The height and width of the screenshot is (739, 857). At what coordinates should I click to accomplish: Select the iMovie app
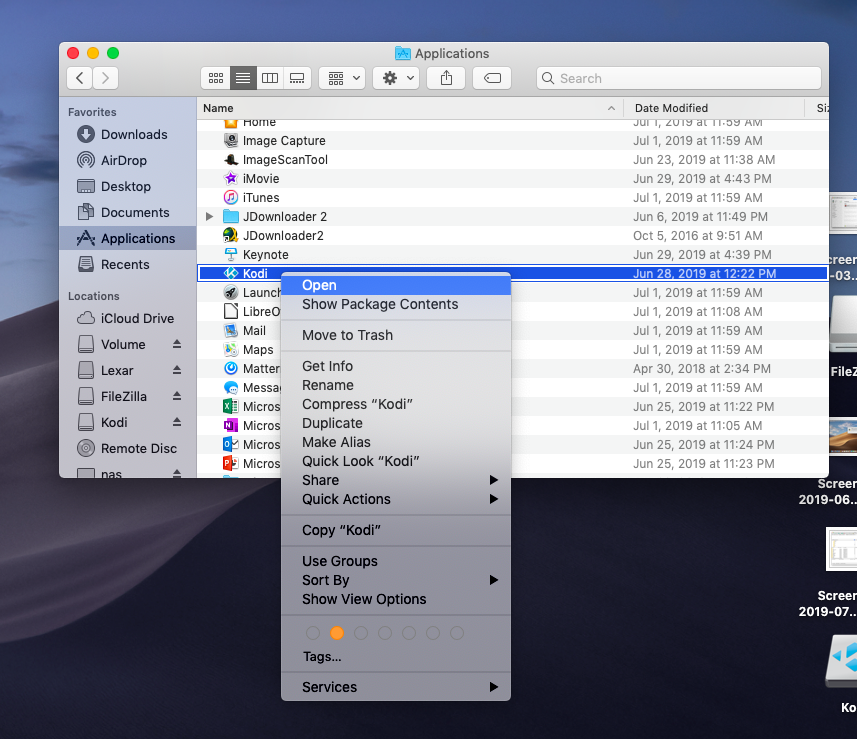coord(513,179)
